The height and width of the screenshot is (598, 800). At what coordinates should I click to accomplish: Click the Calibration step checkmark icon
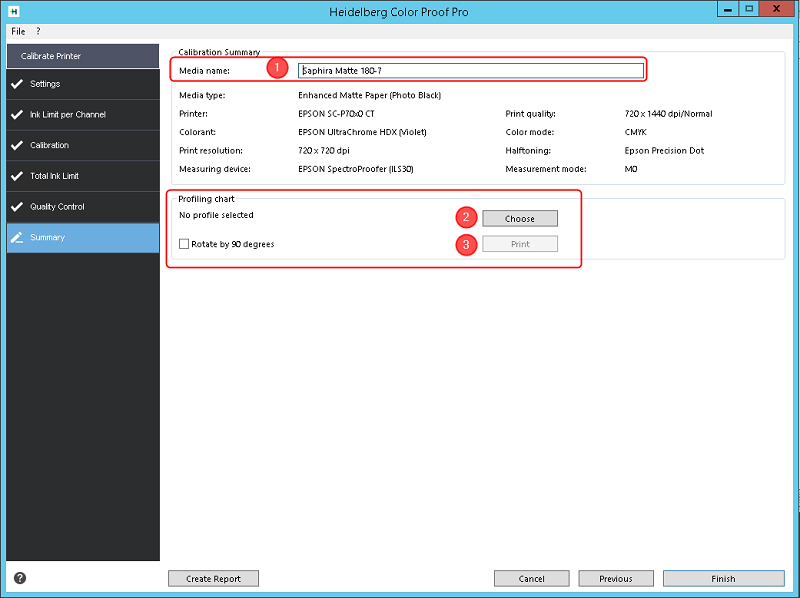click(x=17, y=145)
